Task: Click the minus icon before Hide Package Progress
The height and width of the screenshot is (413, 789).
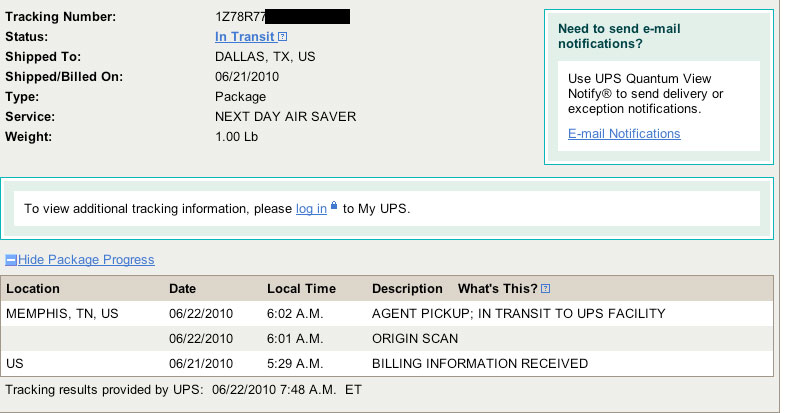Action: [x=11, y=260]
